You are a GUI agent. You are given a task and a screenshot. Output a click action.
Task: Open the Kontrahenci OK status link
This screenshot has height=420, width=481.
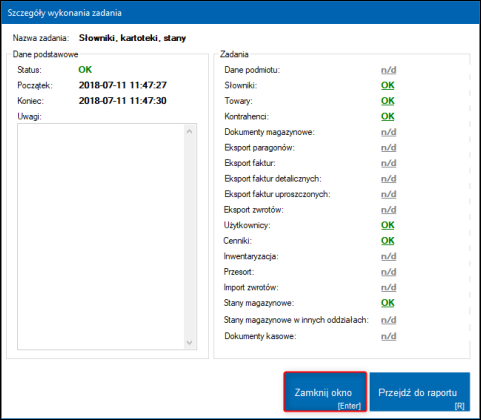click(388, 116)
